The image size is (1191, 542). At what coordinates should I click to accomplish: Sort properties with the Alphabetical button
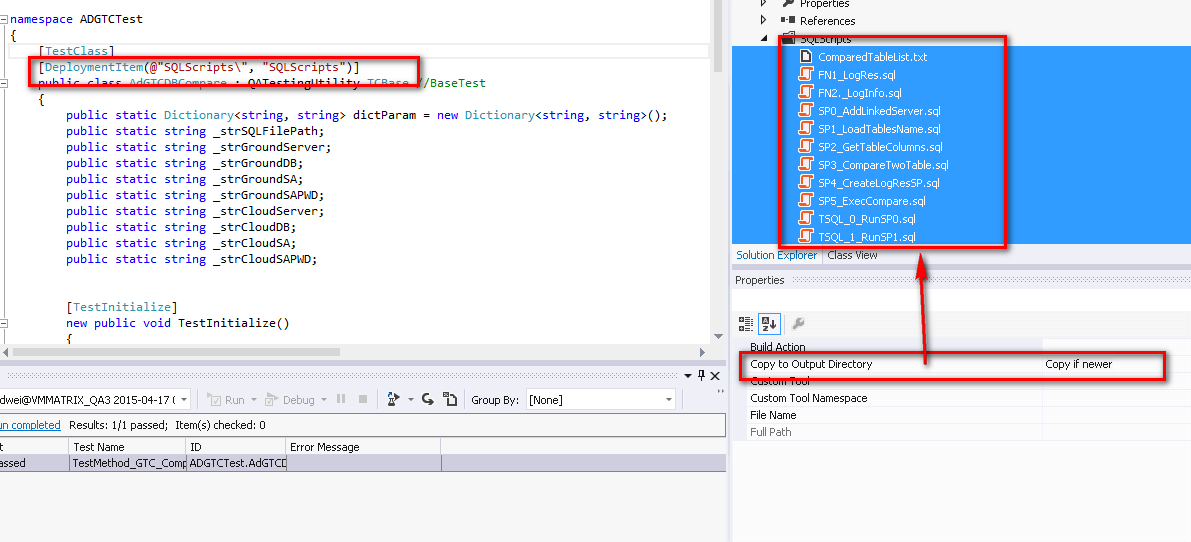pyautogui.click(x=769, y=324)
